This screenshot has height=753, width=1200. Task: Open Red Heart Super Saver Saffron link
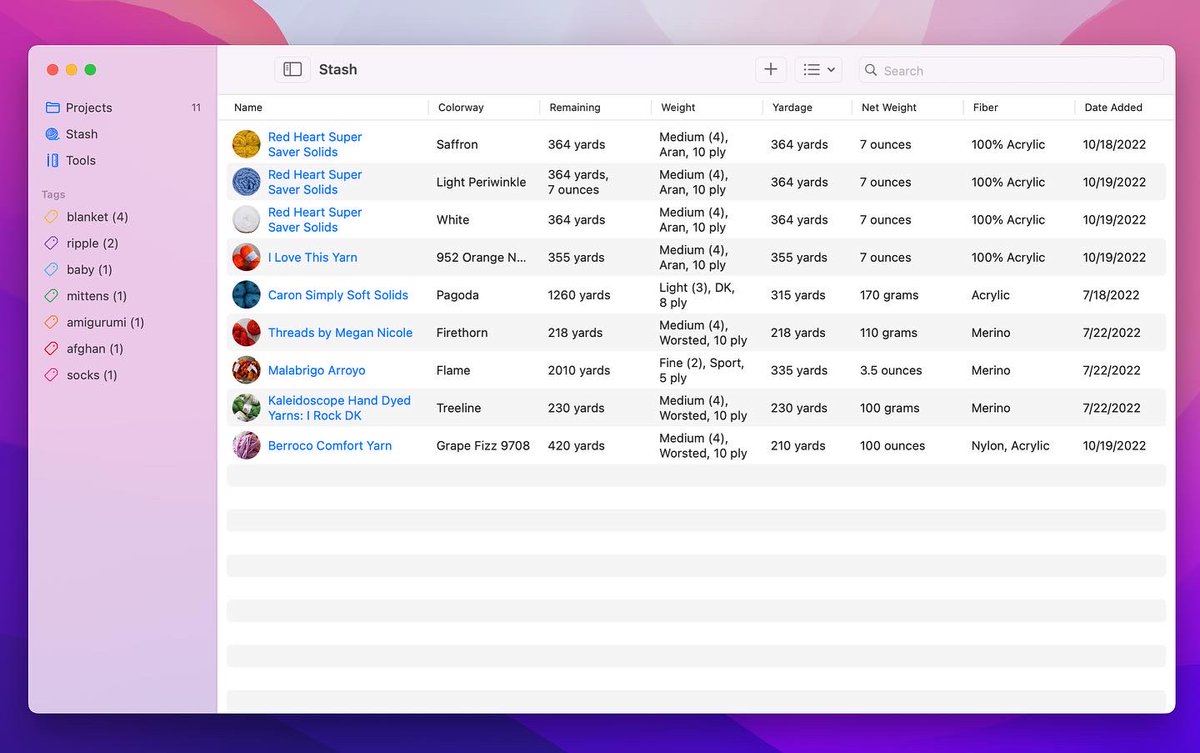pos(315,144)
